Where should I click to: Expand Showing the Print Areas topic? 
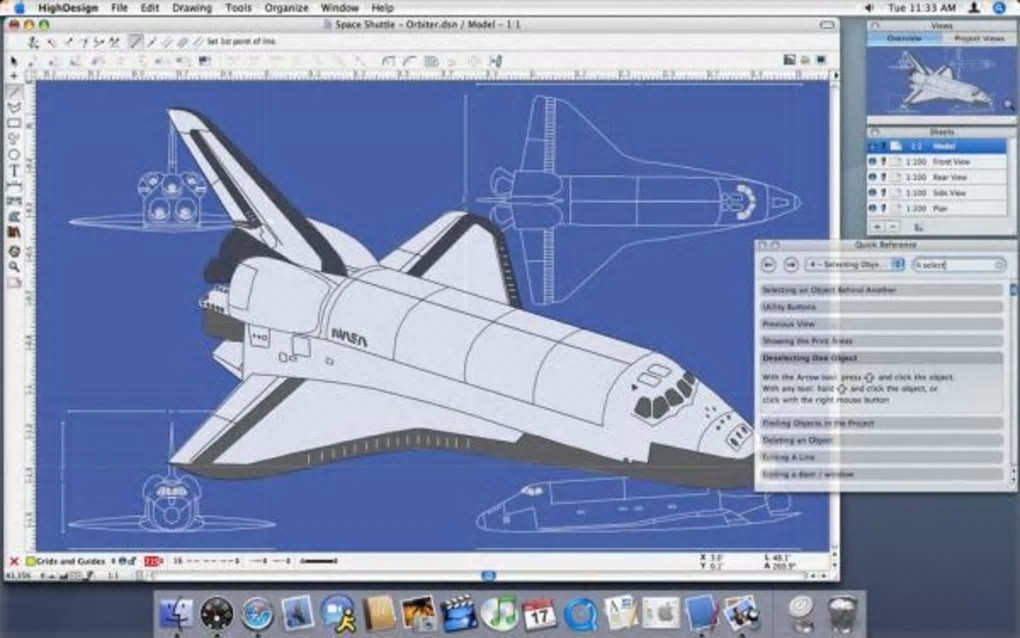[881, 341]
